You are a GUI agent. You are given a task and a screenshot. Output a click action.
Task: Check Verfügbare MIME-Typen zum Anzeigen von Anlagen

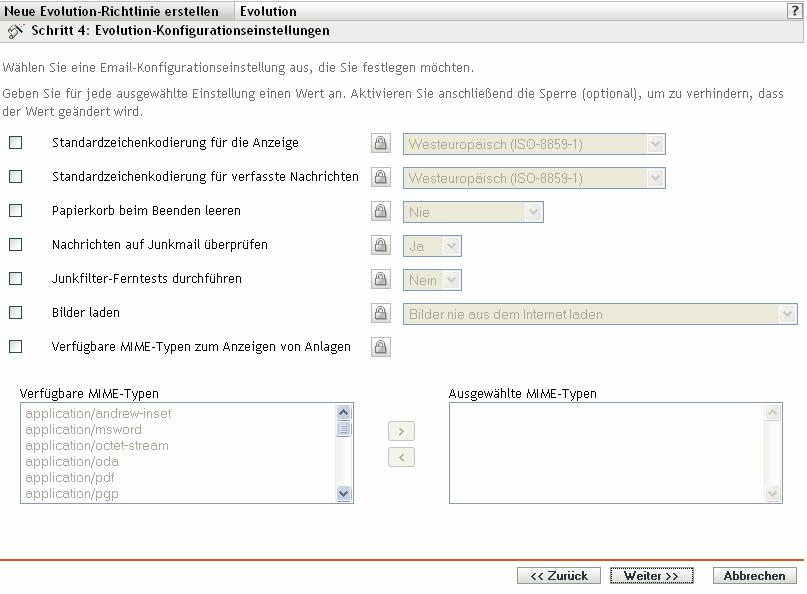coord(15,346)
